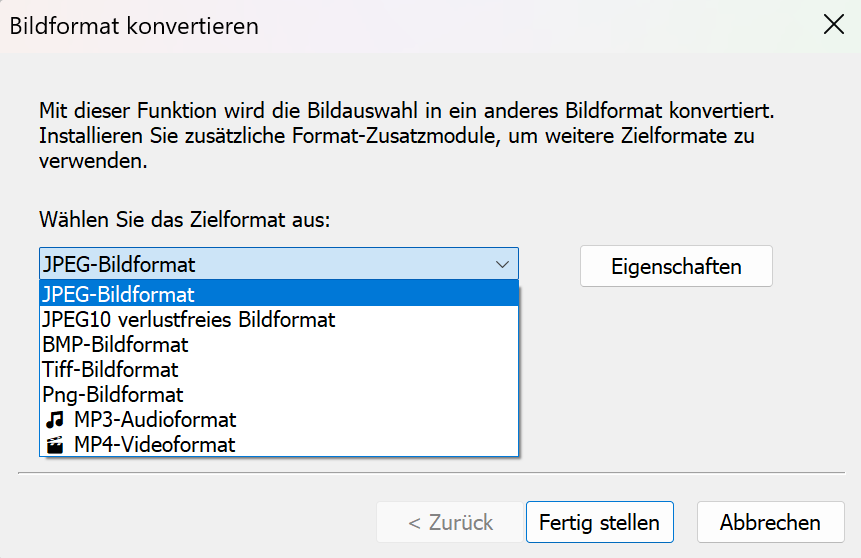Image resolution: width=861 pixels, height=558 pixels.
Task: Choose JPEG10 verlustfreies Bildformat from the list
Action: [189, 320]
